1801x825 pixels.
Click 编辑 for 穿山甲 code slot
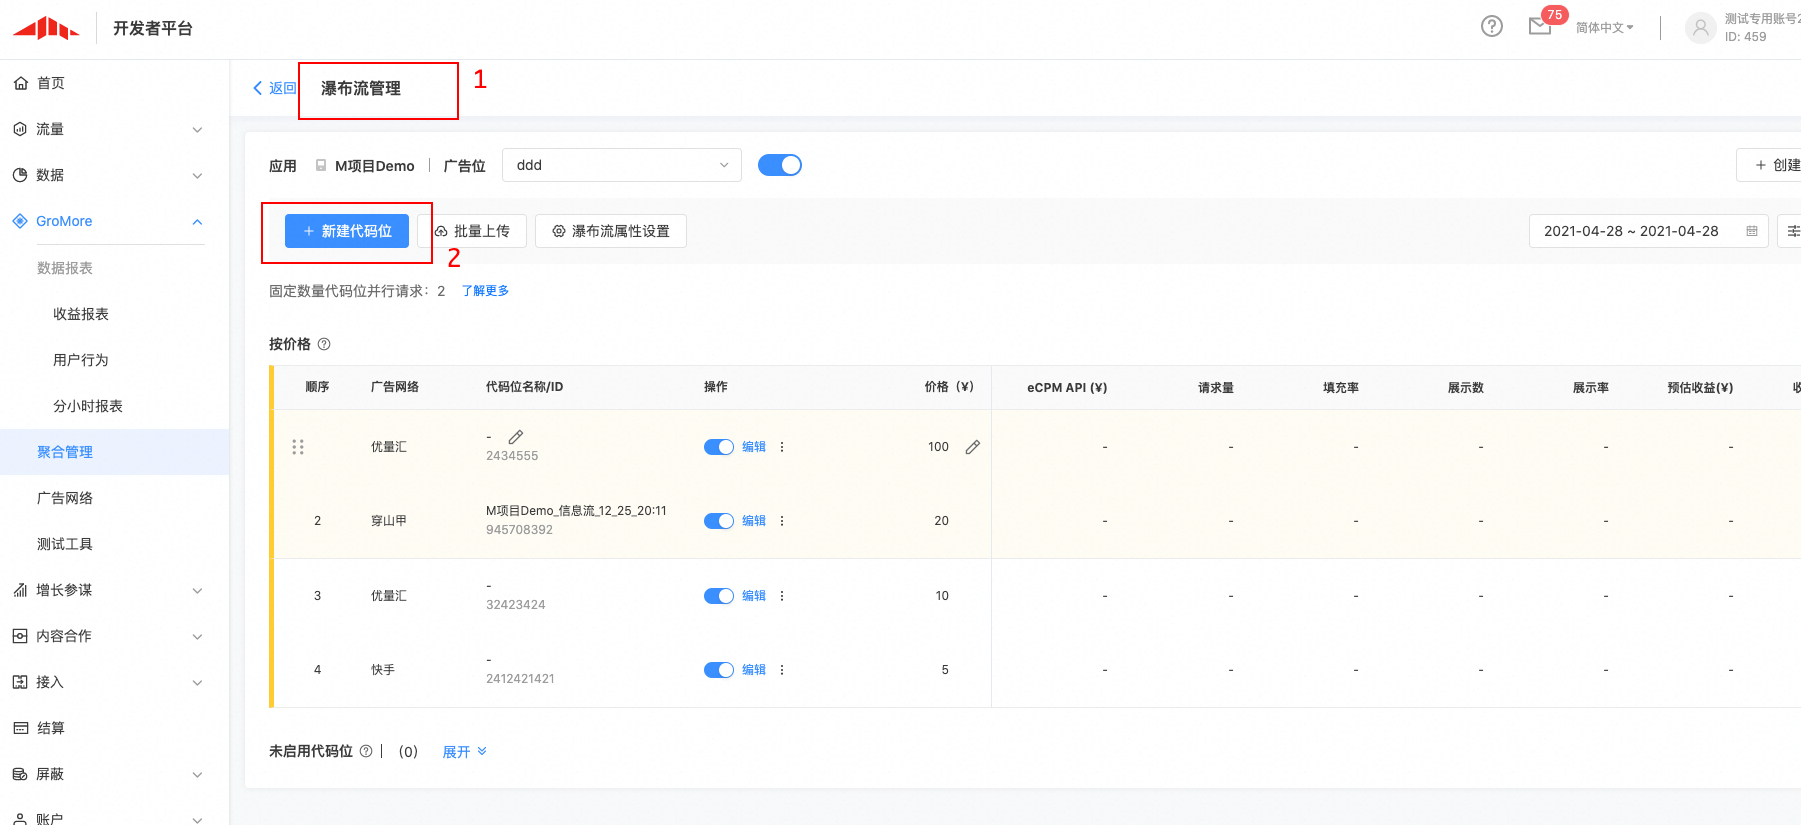click(754, 521)
